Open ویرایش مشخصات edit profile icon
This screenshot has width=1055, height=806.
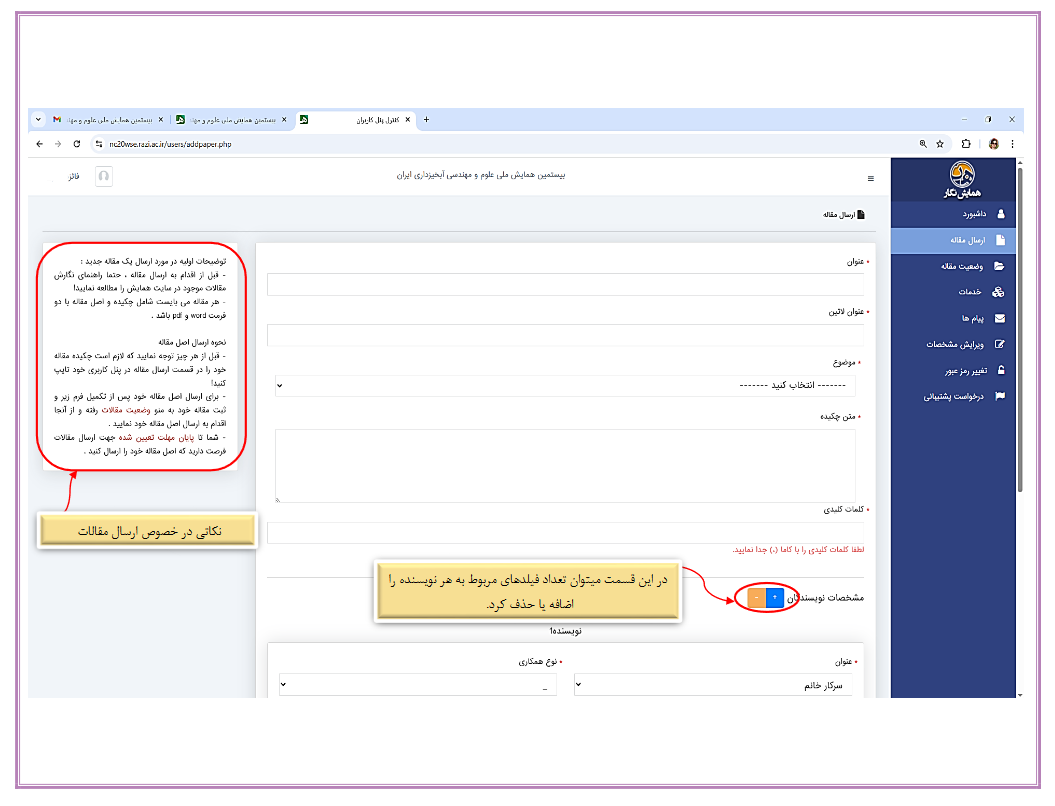click(x=999, y=345)
